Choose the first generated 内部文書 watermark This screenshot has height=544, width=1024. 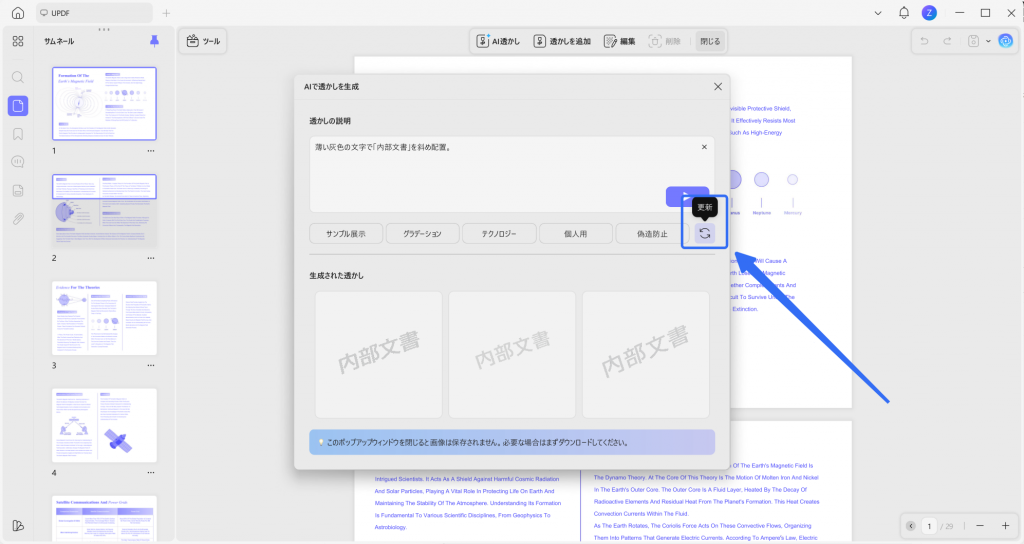(x=379, y=355)
